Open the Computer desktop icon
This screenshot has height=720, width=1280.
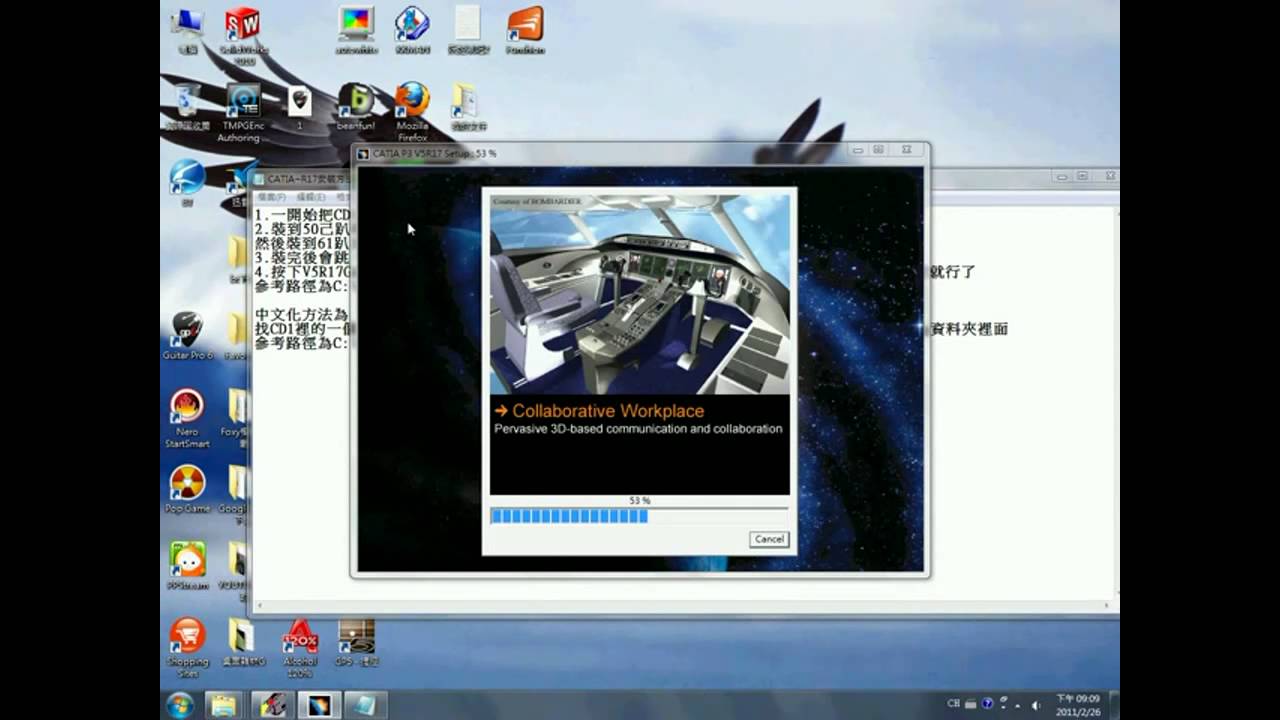tap(187, 30)
